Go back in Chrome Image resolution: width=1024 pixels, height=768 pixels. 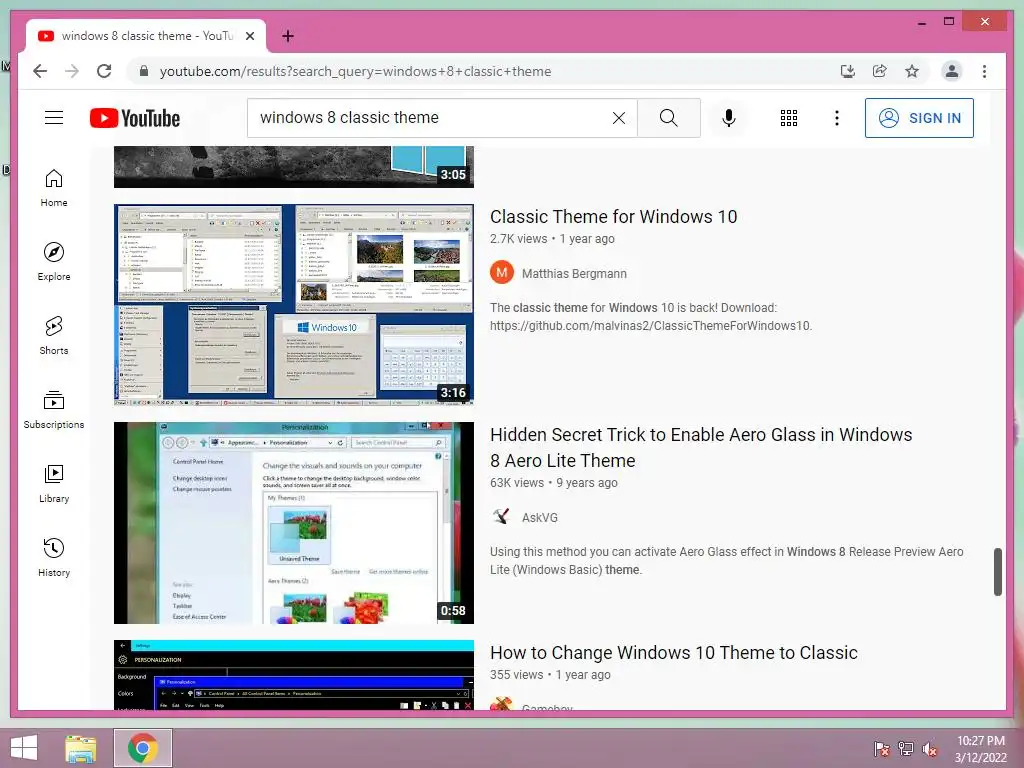(40, 71)
